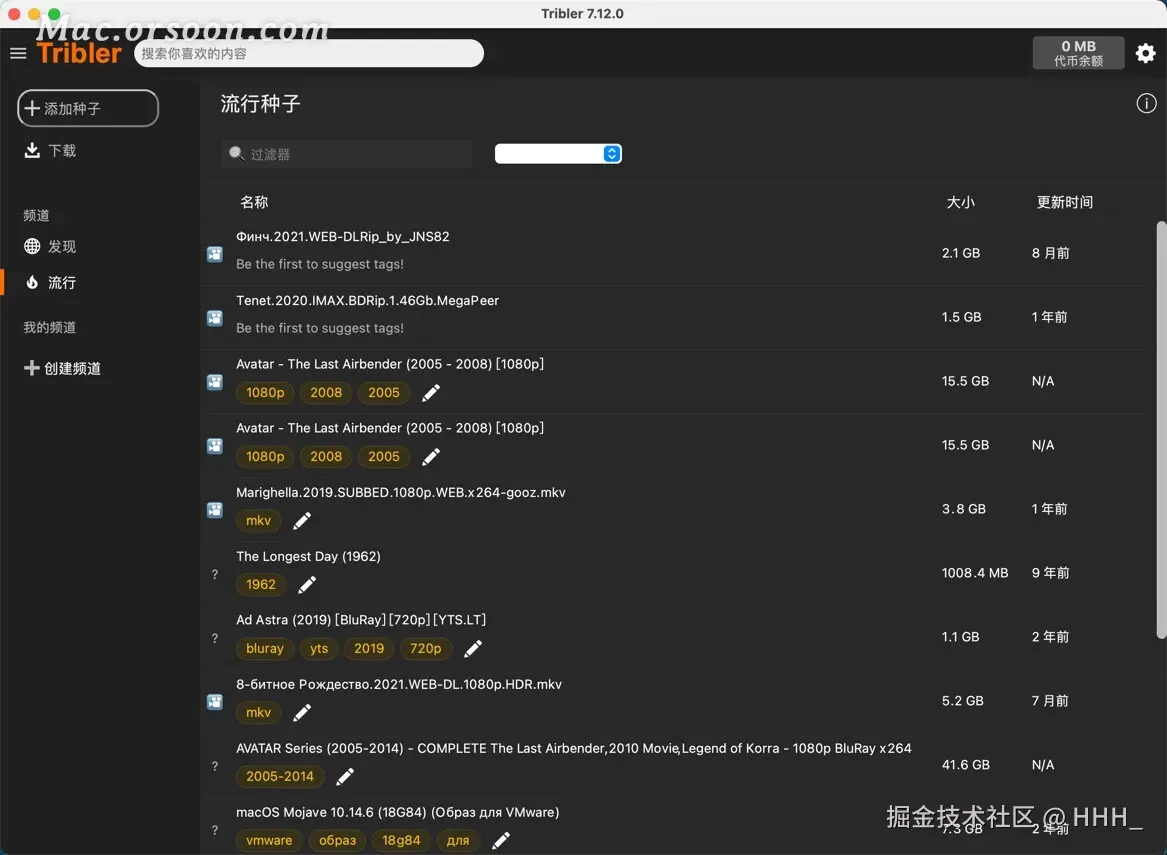Click the 41.6 GB size cell

(x=965, y=765)
